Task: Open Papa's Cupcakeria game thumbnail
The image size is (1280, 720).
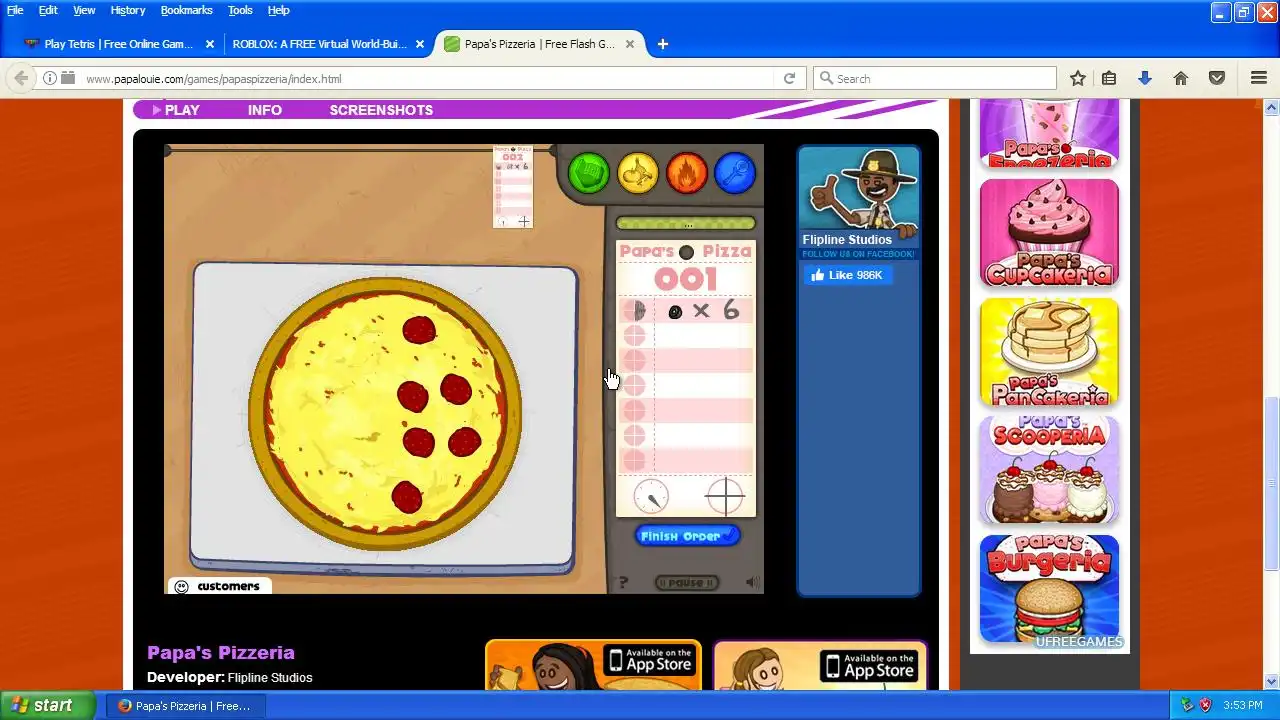Action: pyautogui.click(x=1049, y=233)
